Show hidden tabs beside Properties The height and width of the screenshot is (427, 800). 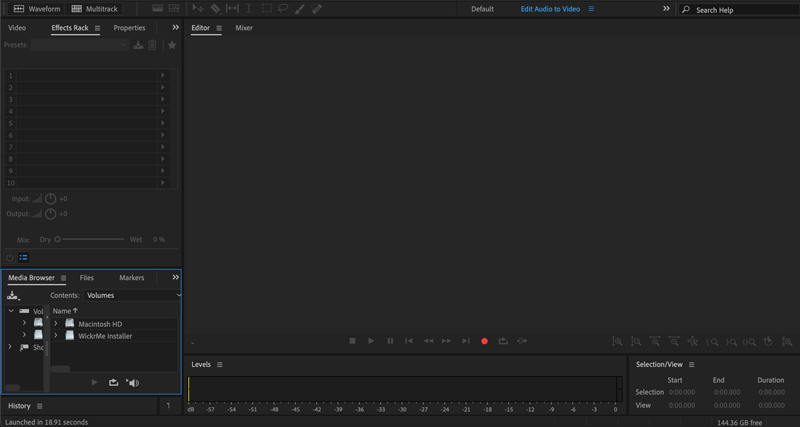[176, 28]
